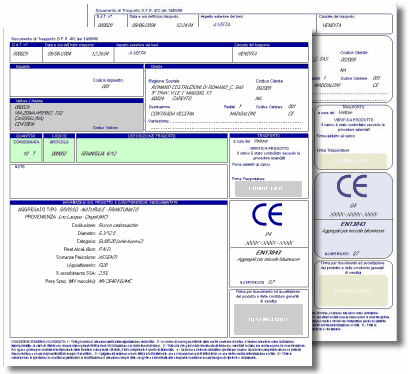
Task: Click 'EN13043' on the back page
Action: 353,224
